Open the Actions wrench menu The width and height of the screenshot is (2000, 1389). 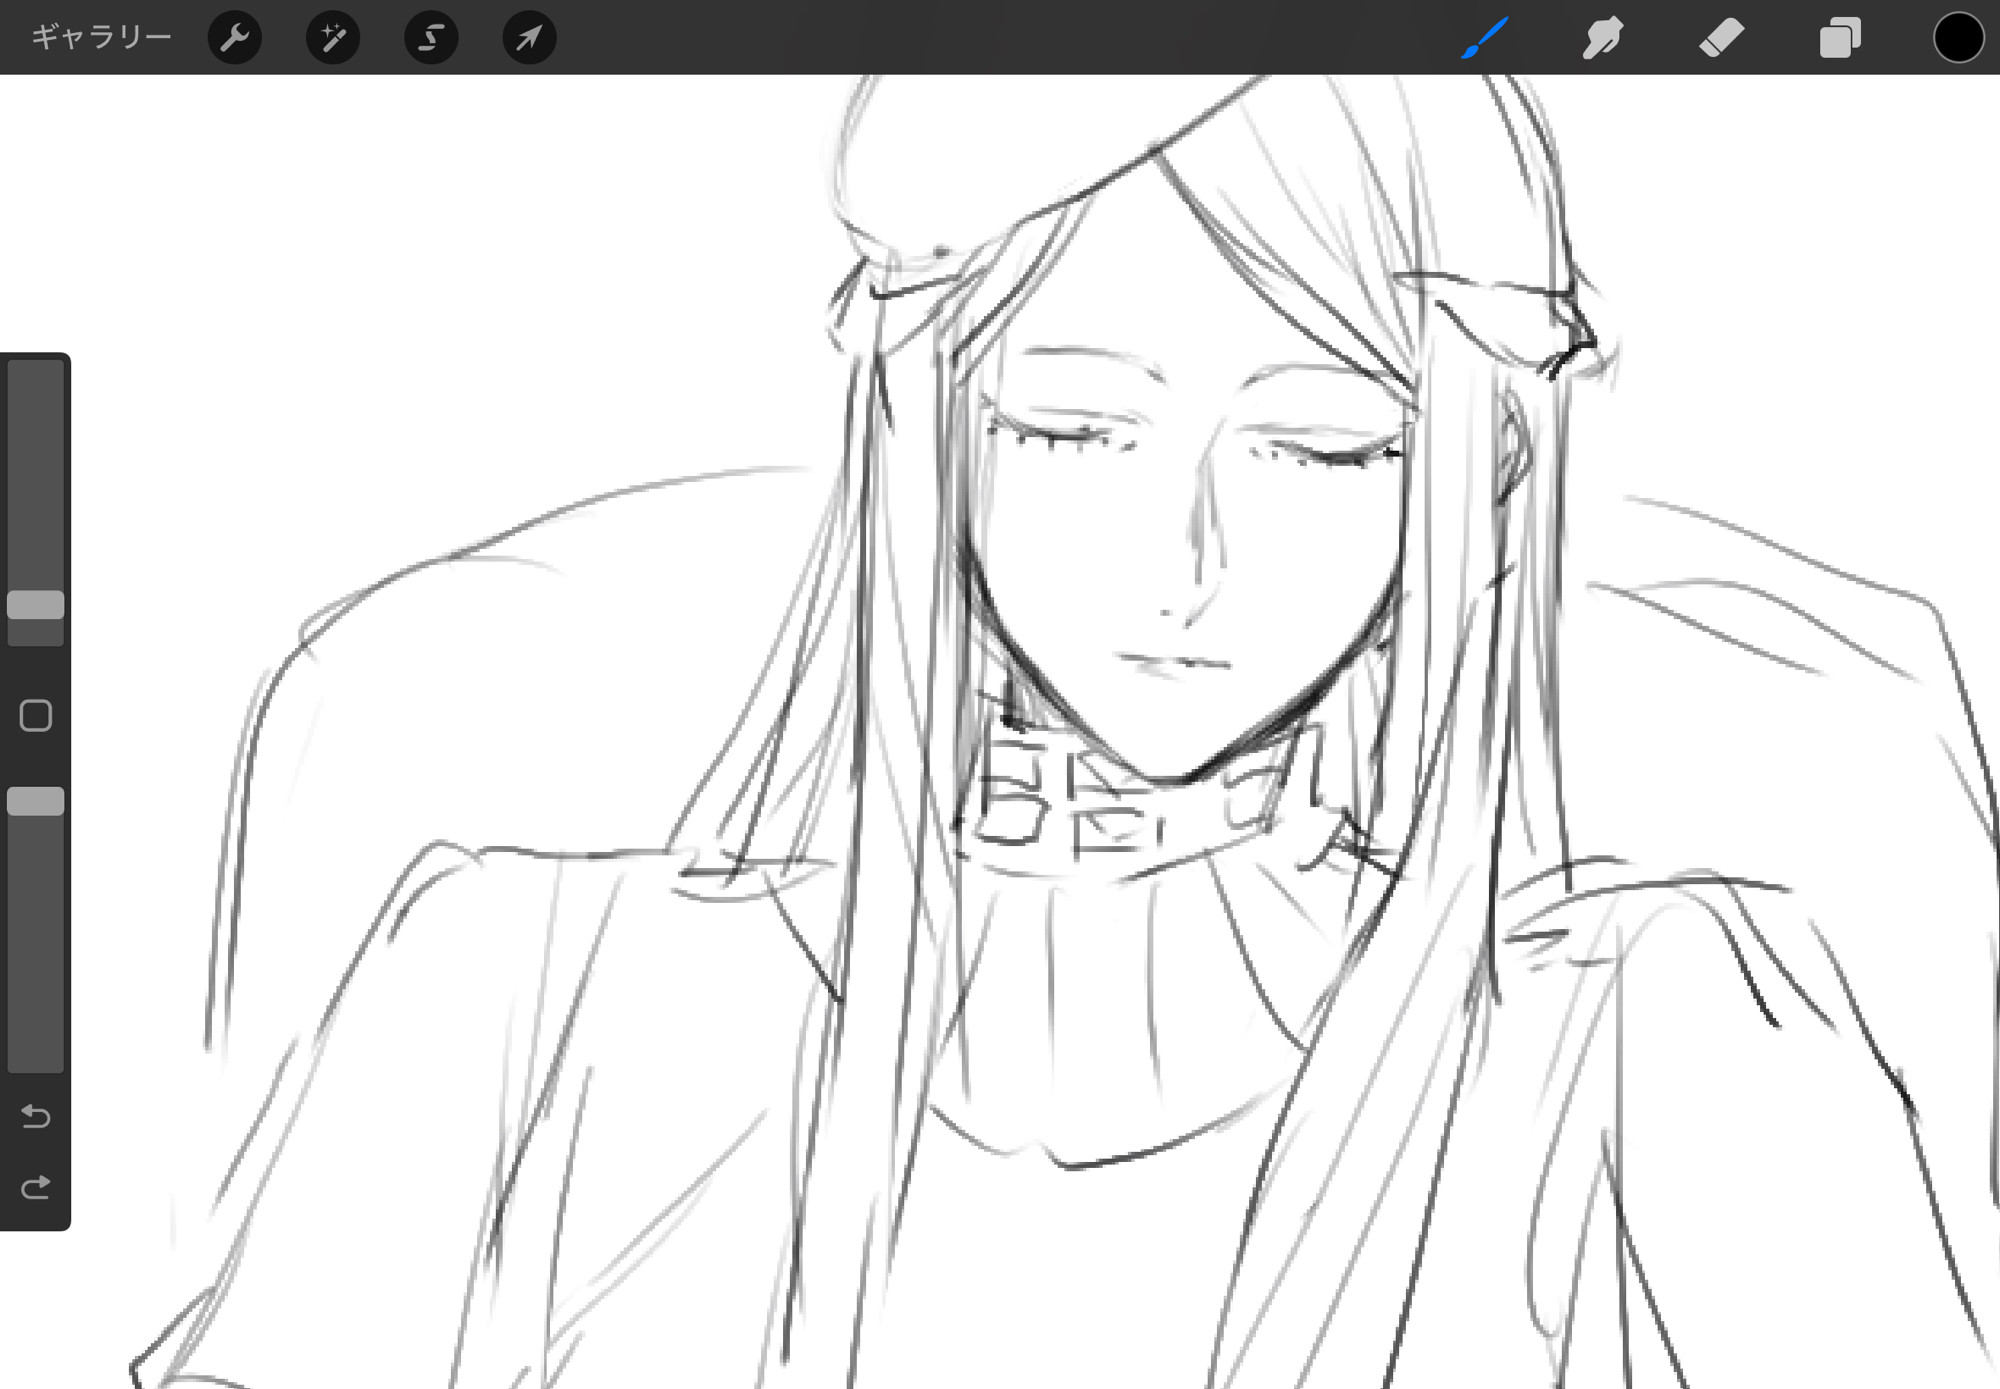click(x=234, y=38)
